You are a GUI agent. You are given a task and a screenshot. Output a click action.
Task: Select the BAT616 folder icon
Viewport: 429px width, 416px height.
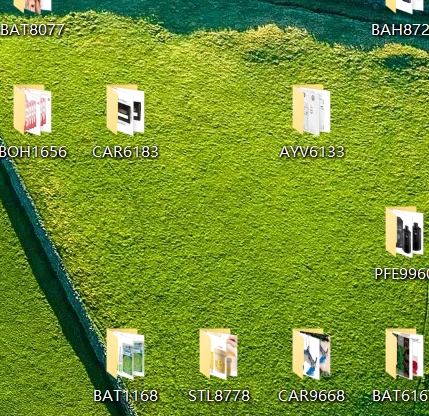tap(404, 354)
